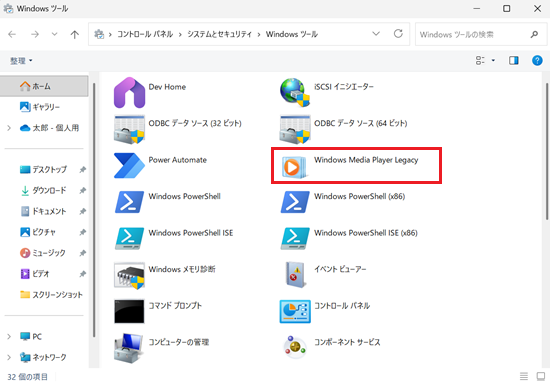
Task: Click システムとセキュリティ breadcrumb
Action: (219, 34)
